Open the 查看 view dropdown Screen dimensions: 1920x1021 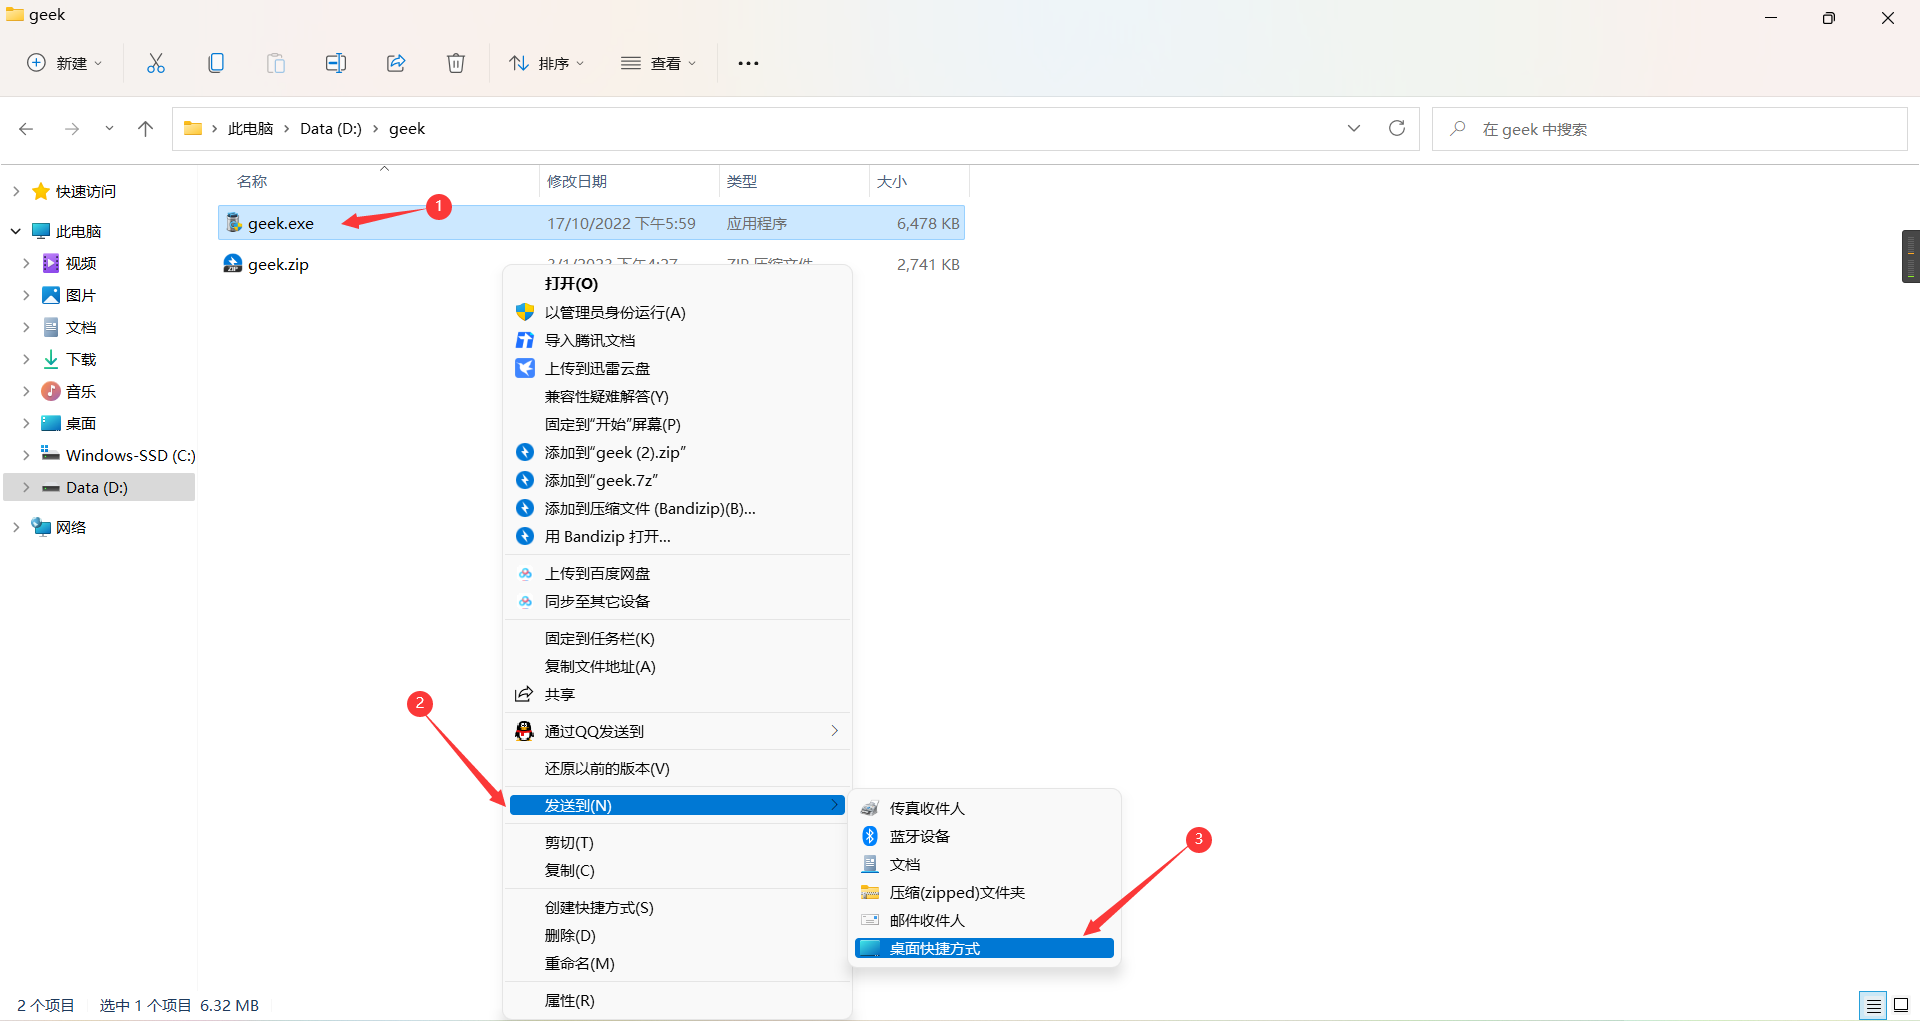(658, 63)
